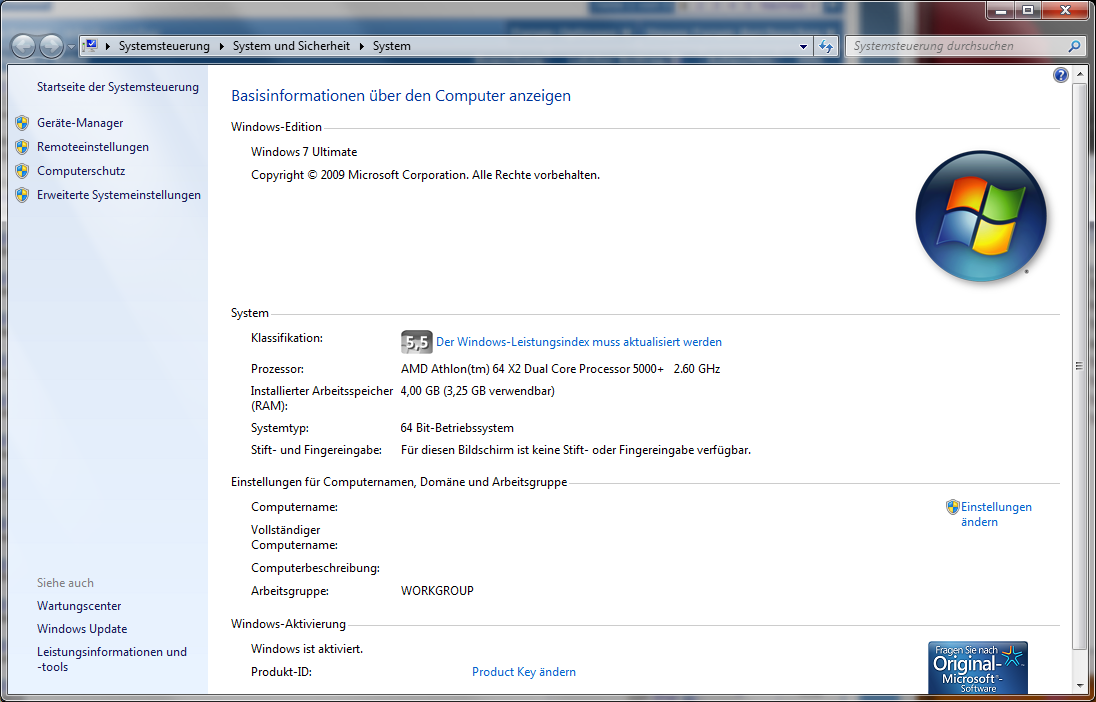
Task: Click the shield icon beside Remoteeinstellungen
Action: (22, 147)
